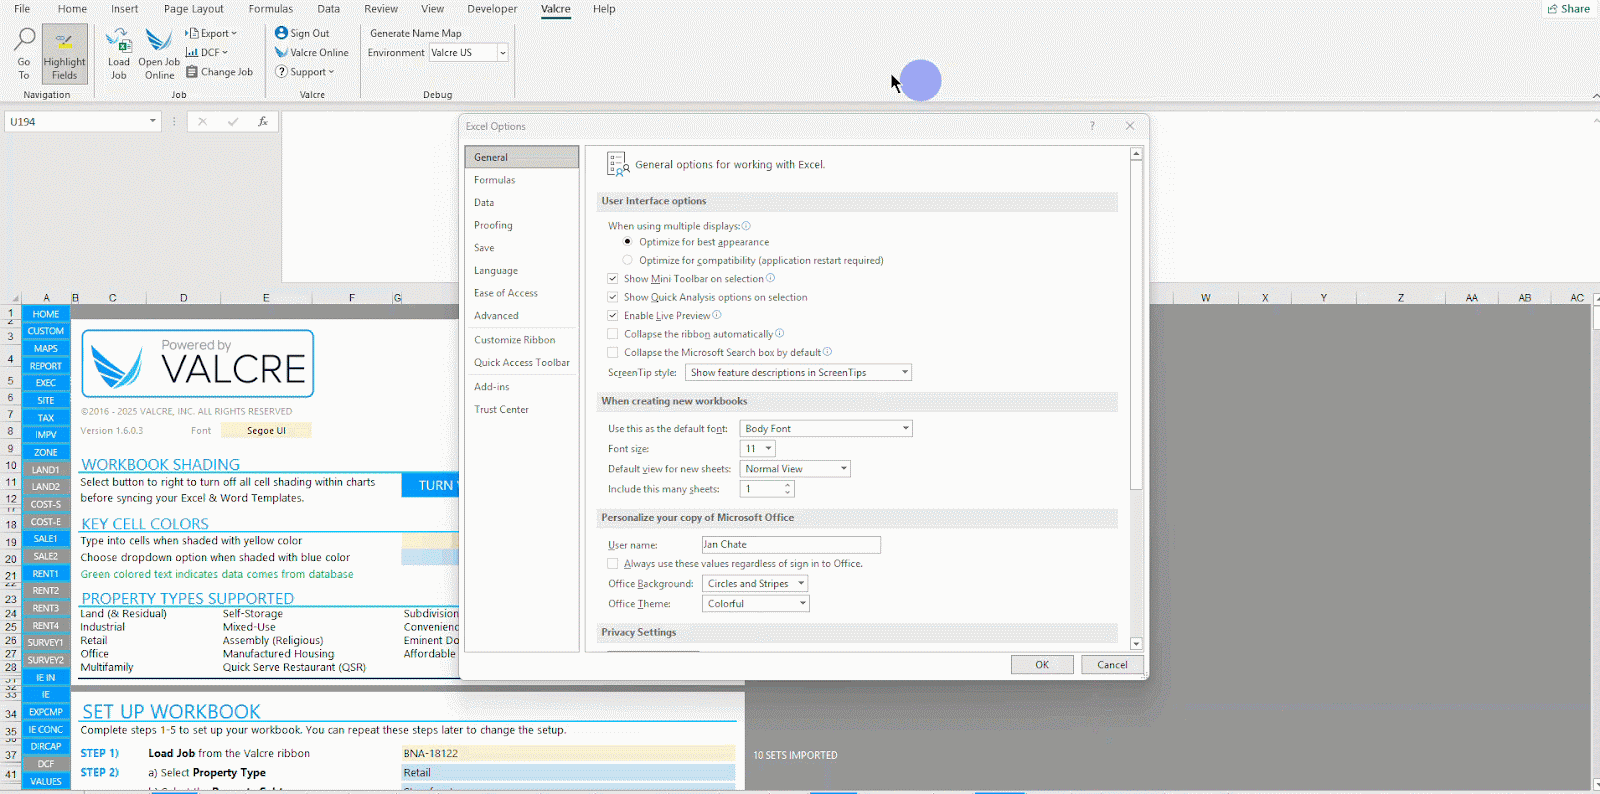
Task: Click the blue dropdown key cell swatch
Action: coord(430,558)
